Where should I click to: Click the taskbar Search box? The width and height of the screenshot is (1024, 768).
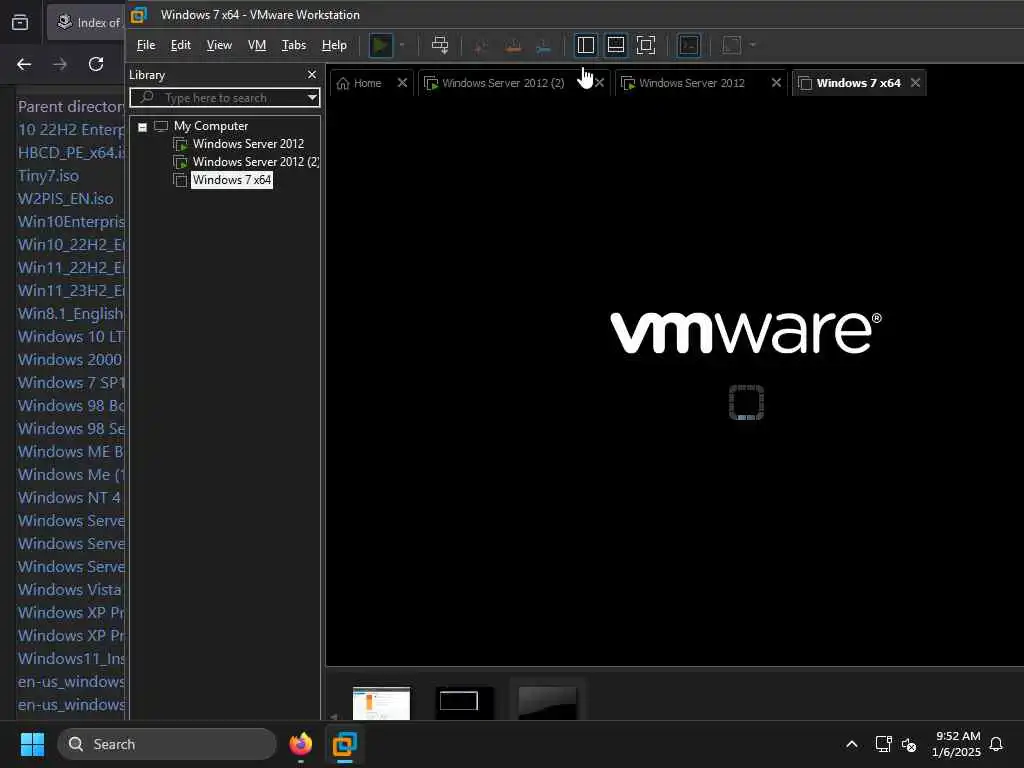167,744
